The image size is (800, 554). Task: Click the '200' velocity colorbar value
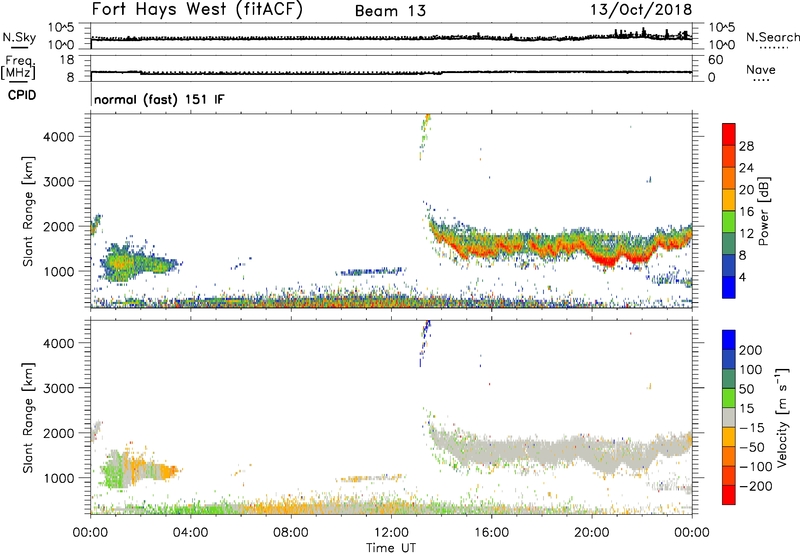point(751,350)
